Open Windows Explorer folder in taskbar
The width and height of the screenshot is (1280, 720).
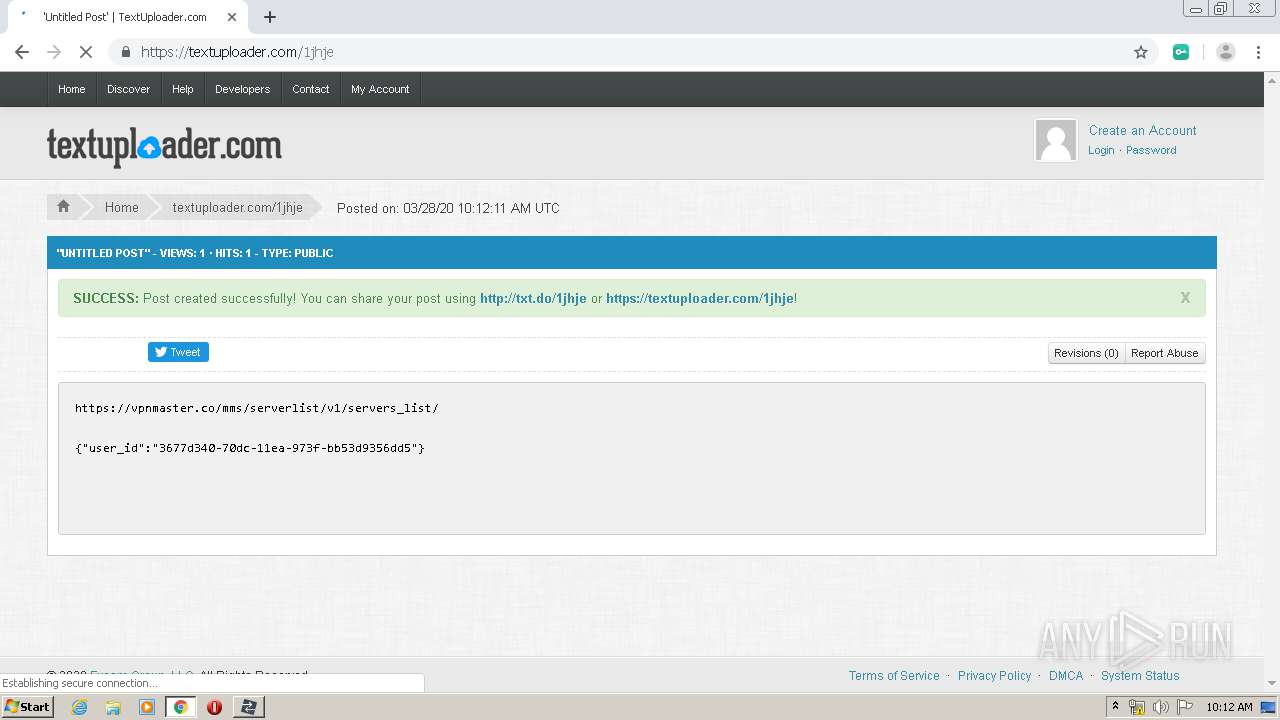[113, 707]
